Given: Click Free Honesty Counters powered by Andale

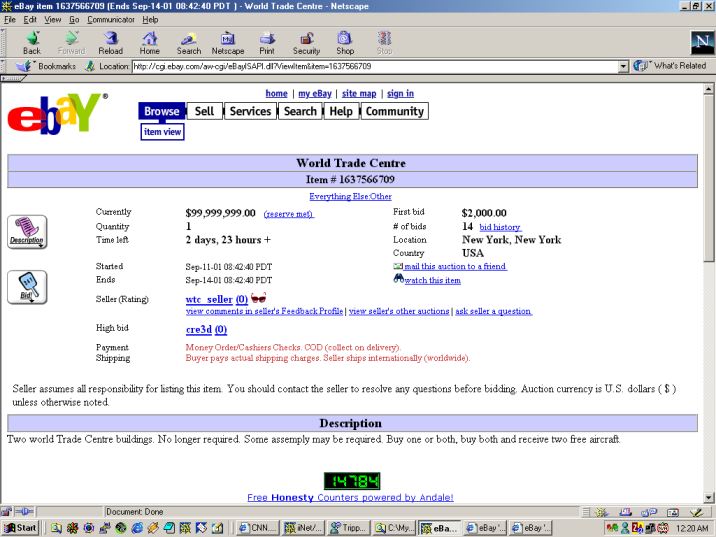Looking at the screenshot, I should click(x=350, y=497).
